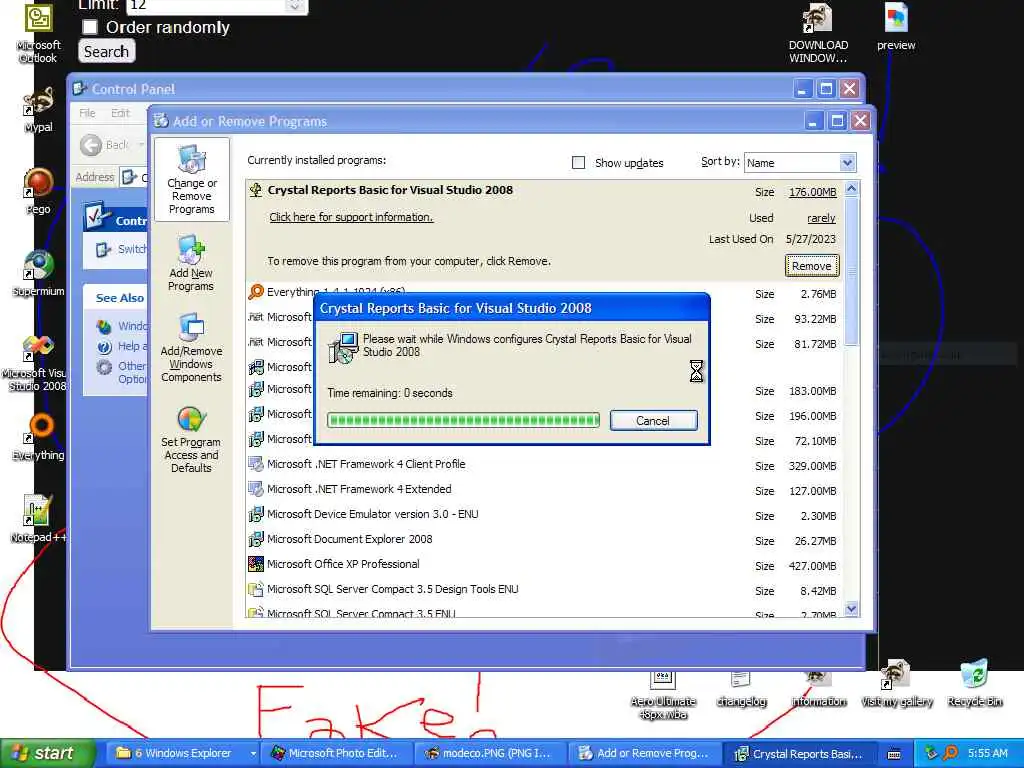Open Aero Ultimate wba desktop file
This screenshot has height=768, width=1024.
pyautogui.click(x=662, y=680)
